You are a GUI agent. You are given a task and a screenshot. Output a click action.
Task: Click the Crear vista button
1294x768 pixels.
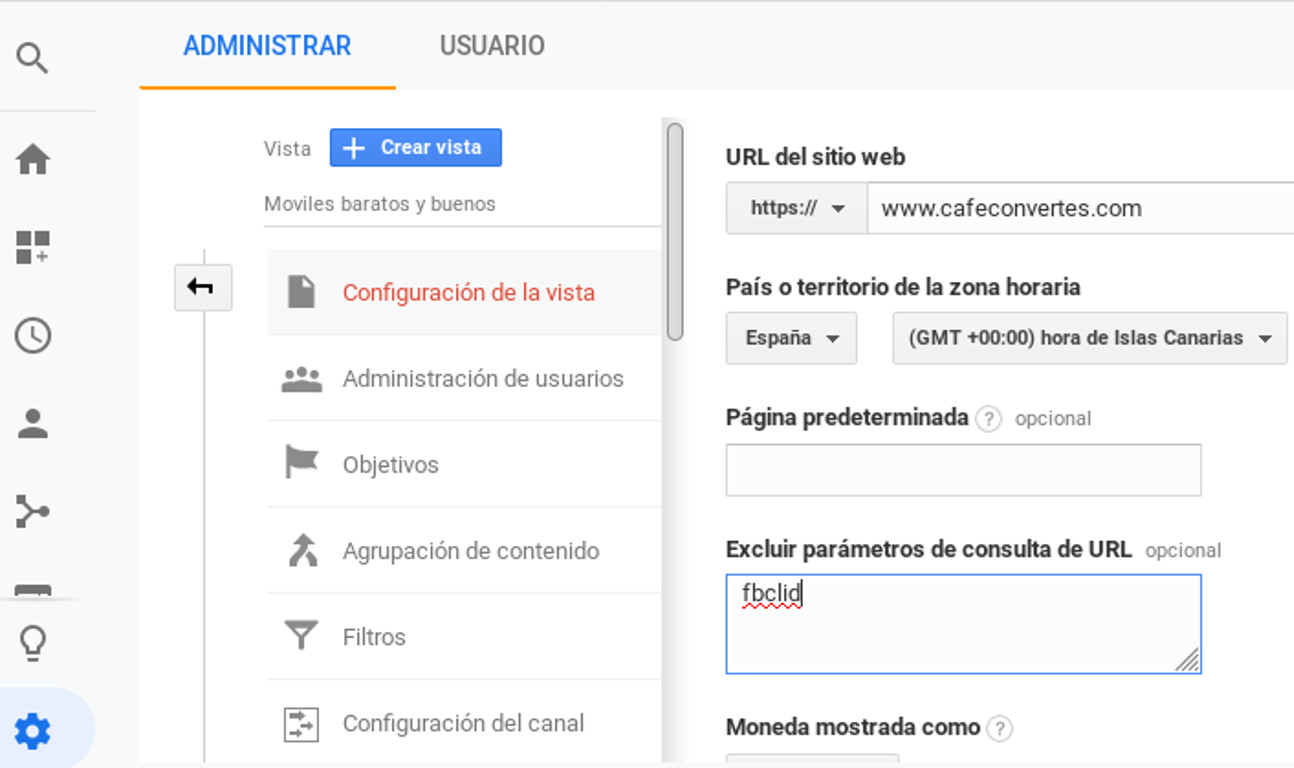pos(415,147)
